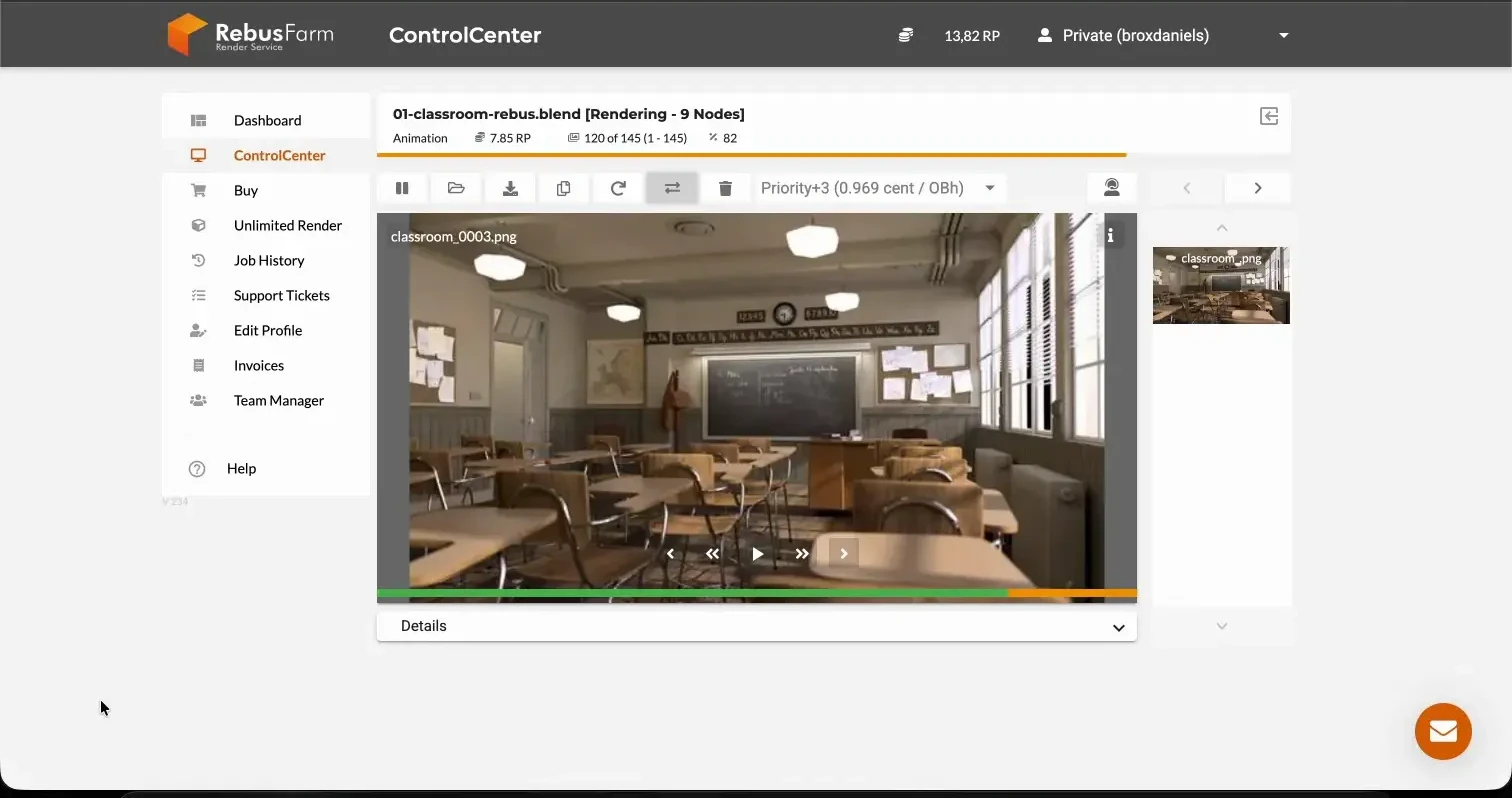Click the frame progress bar under the image
This screenshot has height=798, width=1512.
pos(757,594)
